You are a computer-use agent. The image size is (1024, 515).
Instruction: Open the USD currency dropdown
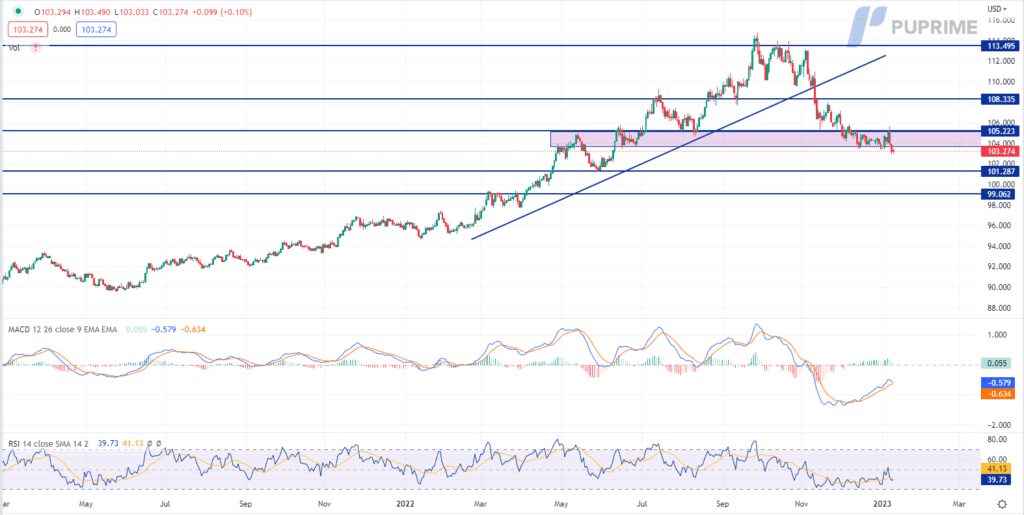pyautogui.click(x=997, y=8)
